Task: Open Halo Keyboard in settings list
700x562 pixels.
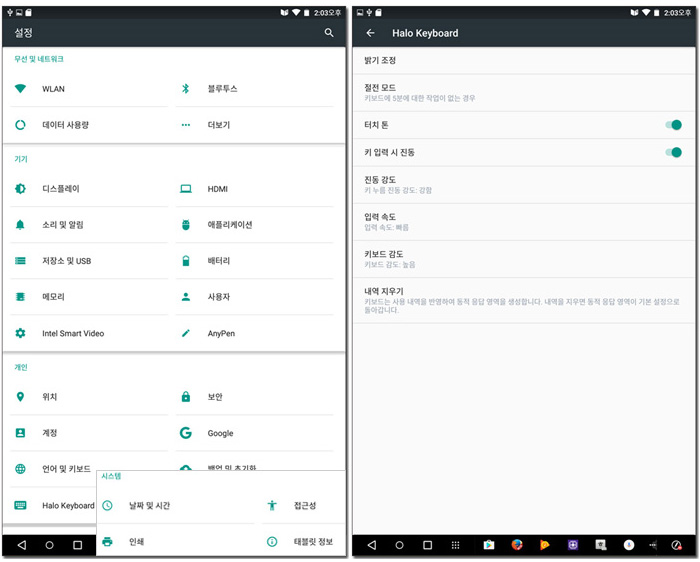Action: click(x=53, y=505)
